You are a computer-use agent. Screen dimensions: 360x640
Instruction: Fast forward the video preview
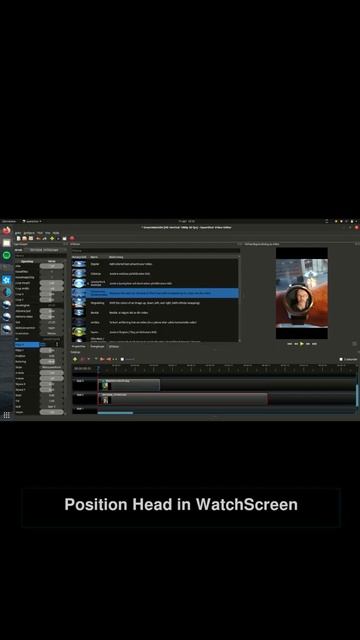[x=308, y=344]
